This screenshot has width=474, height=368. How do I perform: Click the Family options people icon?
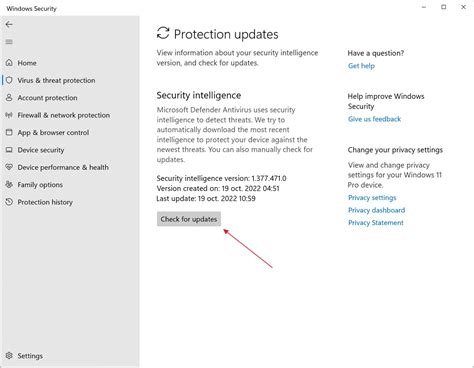tap(9, 184)
